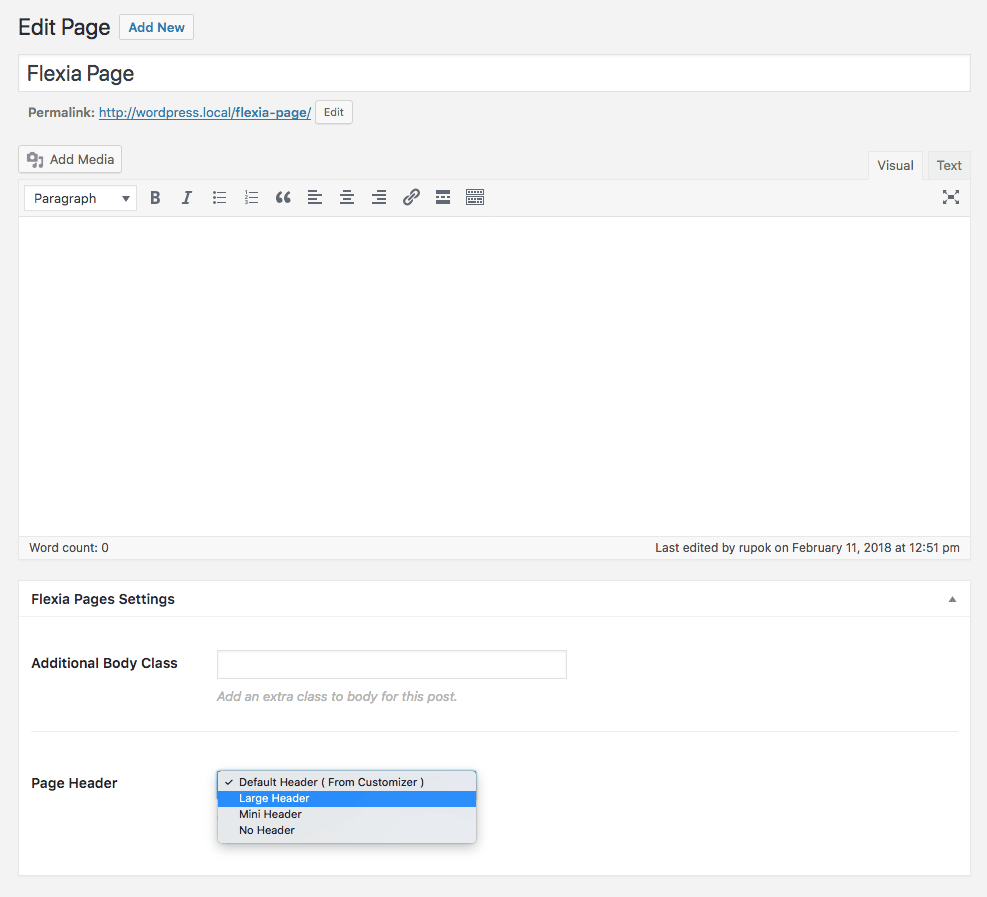Insert a bulleted list

[x=219, y=198]
